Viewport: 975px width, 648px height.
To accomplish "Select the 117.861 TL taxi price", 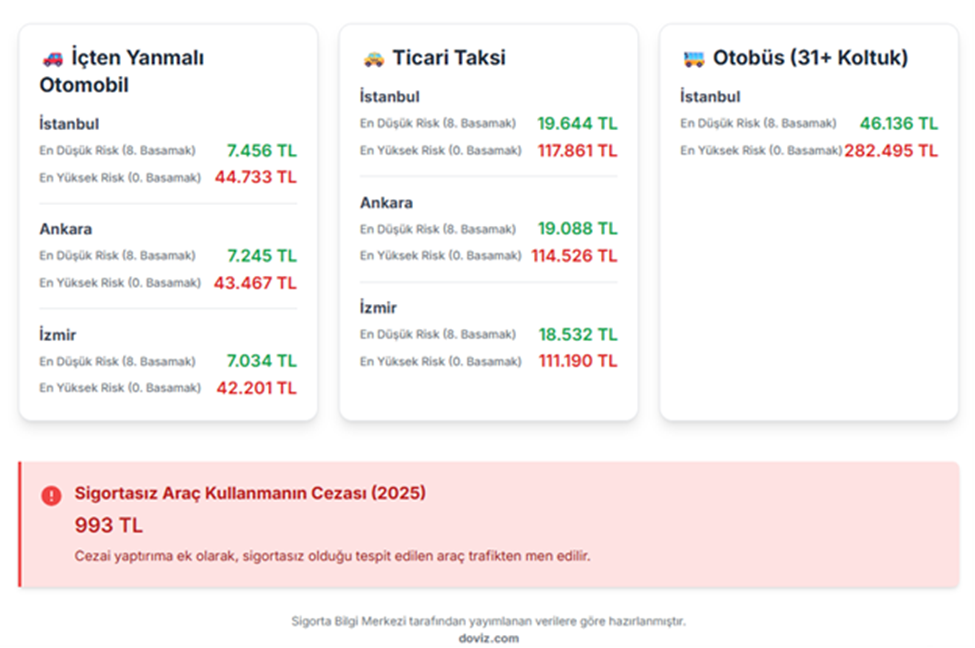I will click(577, 151).
